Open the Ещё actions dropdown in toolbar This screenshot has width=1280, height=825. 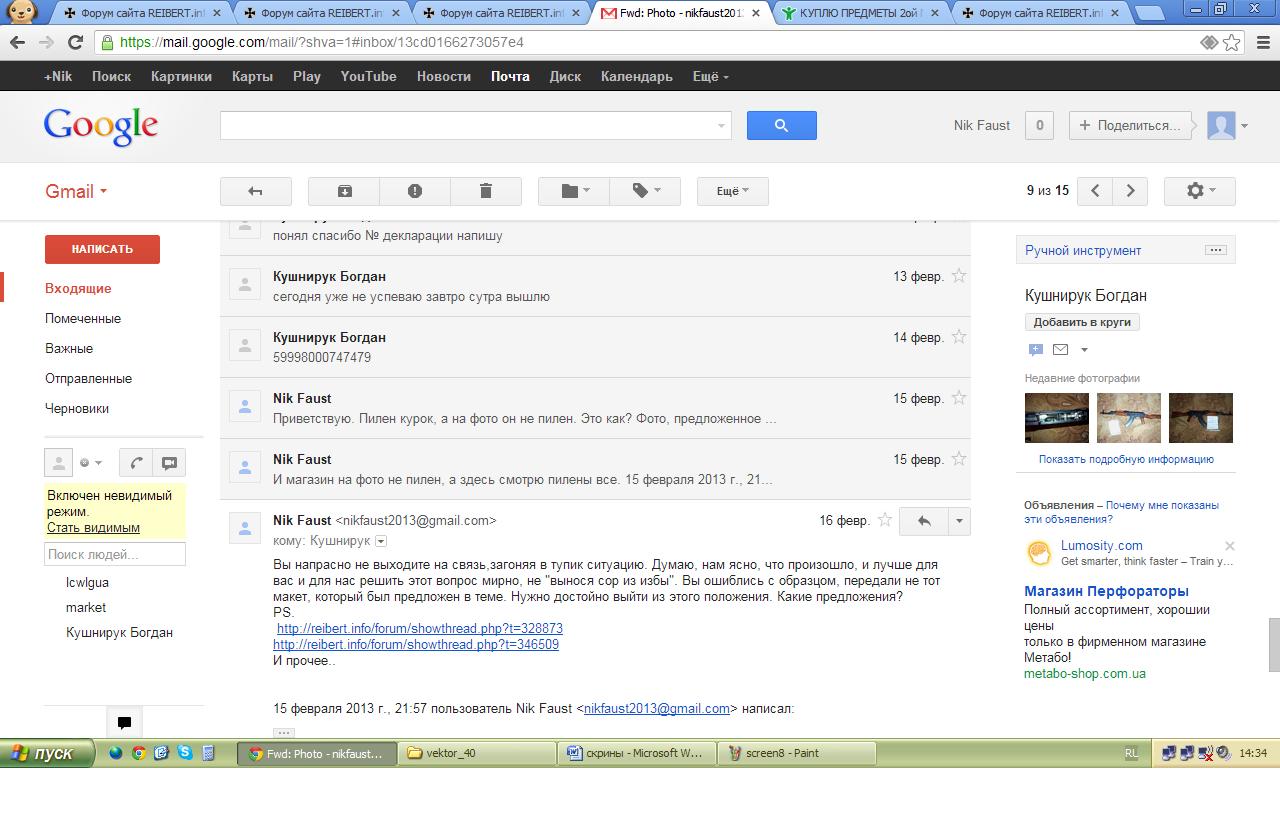(x=732, y=191)
